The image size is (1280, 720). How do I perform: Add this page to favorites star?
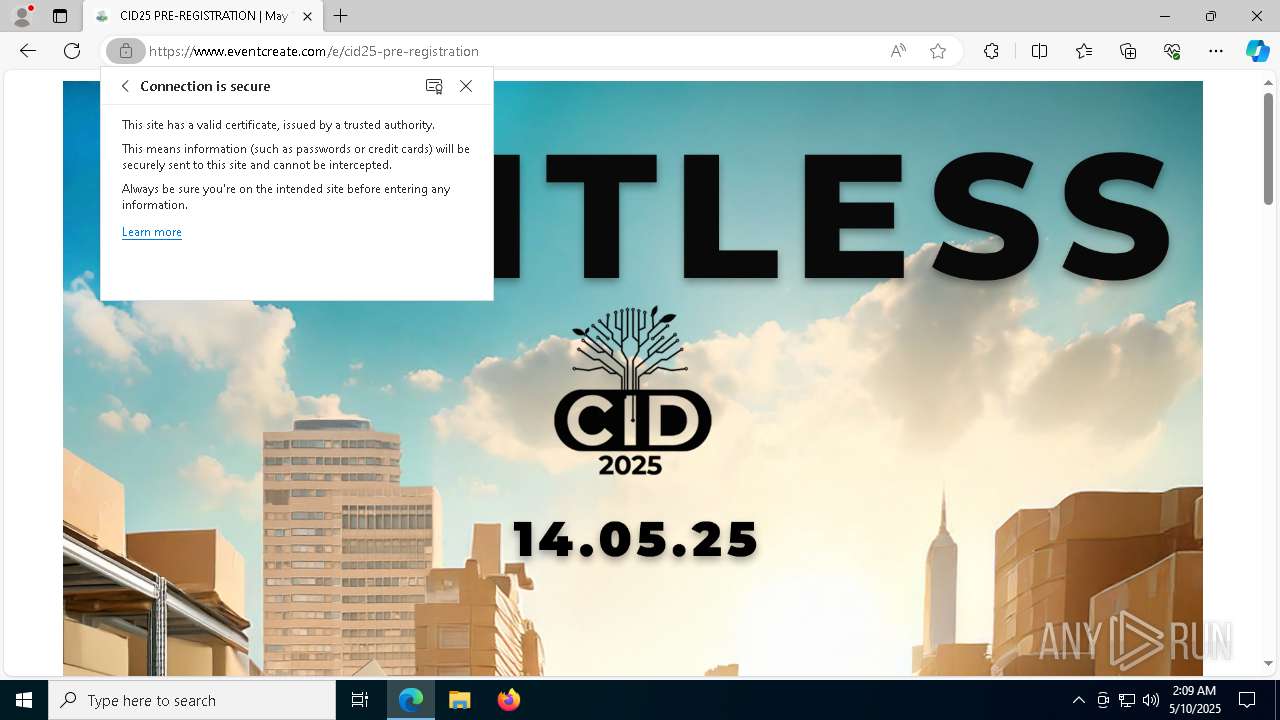(x=938, y=51)
